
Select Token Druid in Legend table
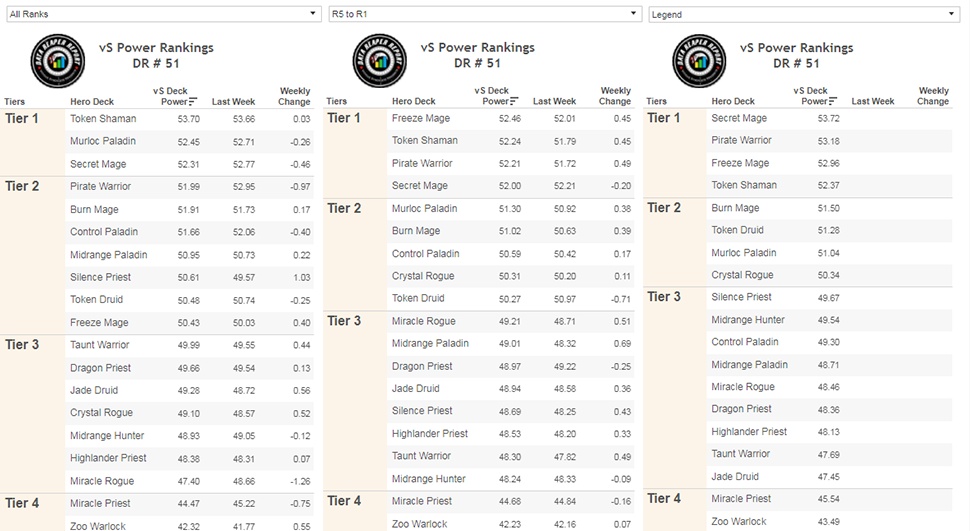(x=737, y=230)
